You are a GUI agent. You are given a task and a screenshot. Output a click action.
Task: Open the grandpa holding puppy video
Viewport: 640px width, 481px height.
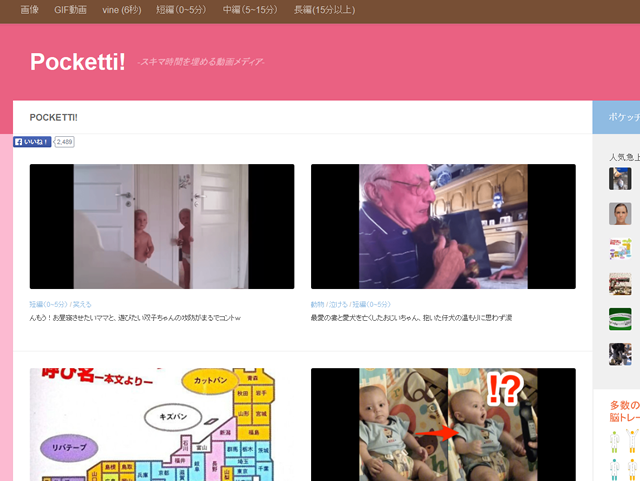443,227
